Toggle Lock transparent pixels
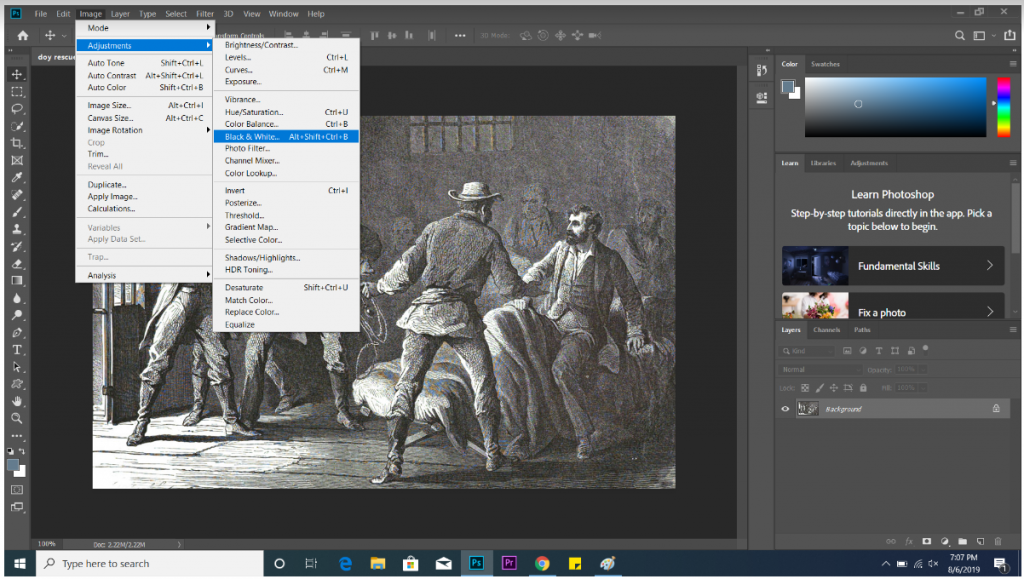This screenshot has width=1024, height=579. point(804,387)
